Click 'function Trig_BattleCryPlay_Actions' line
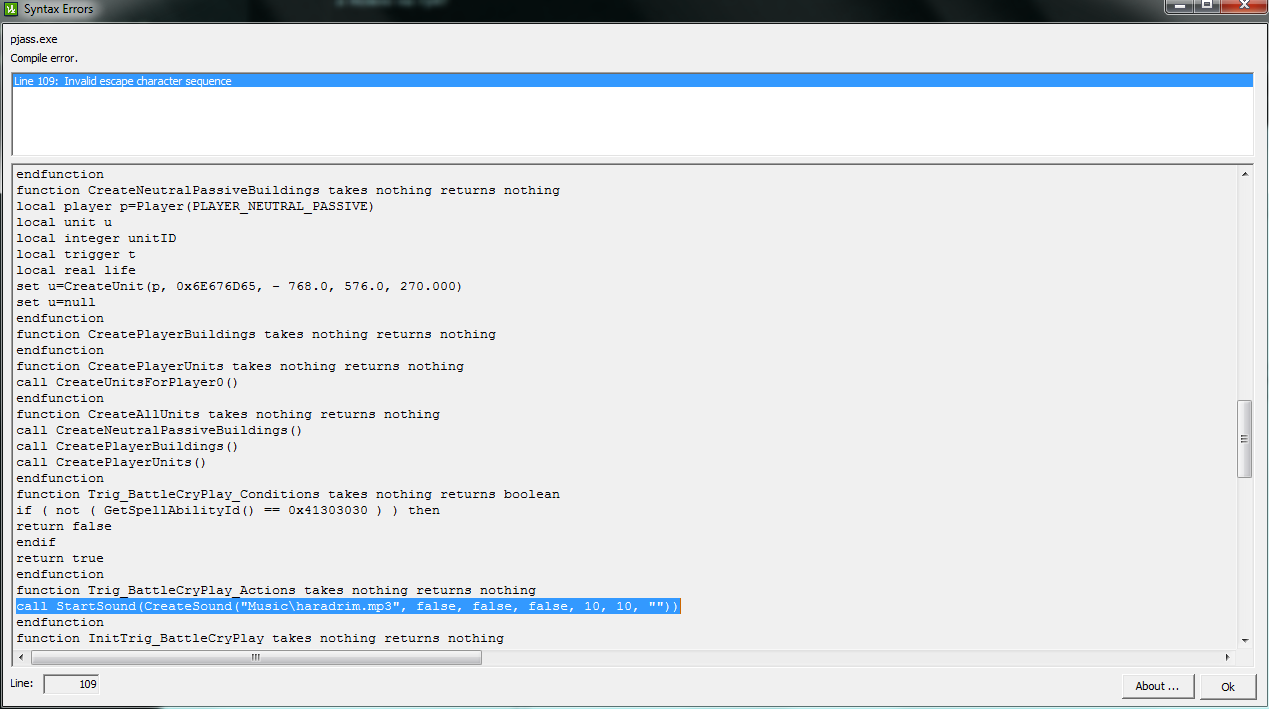1269x709 pixels. tap(276, 590)
